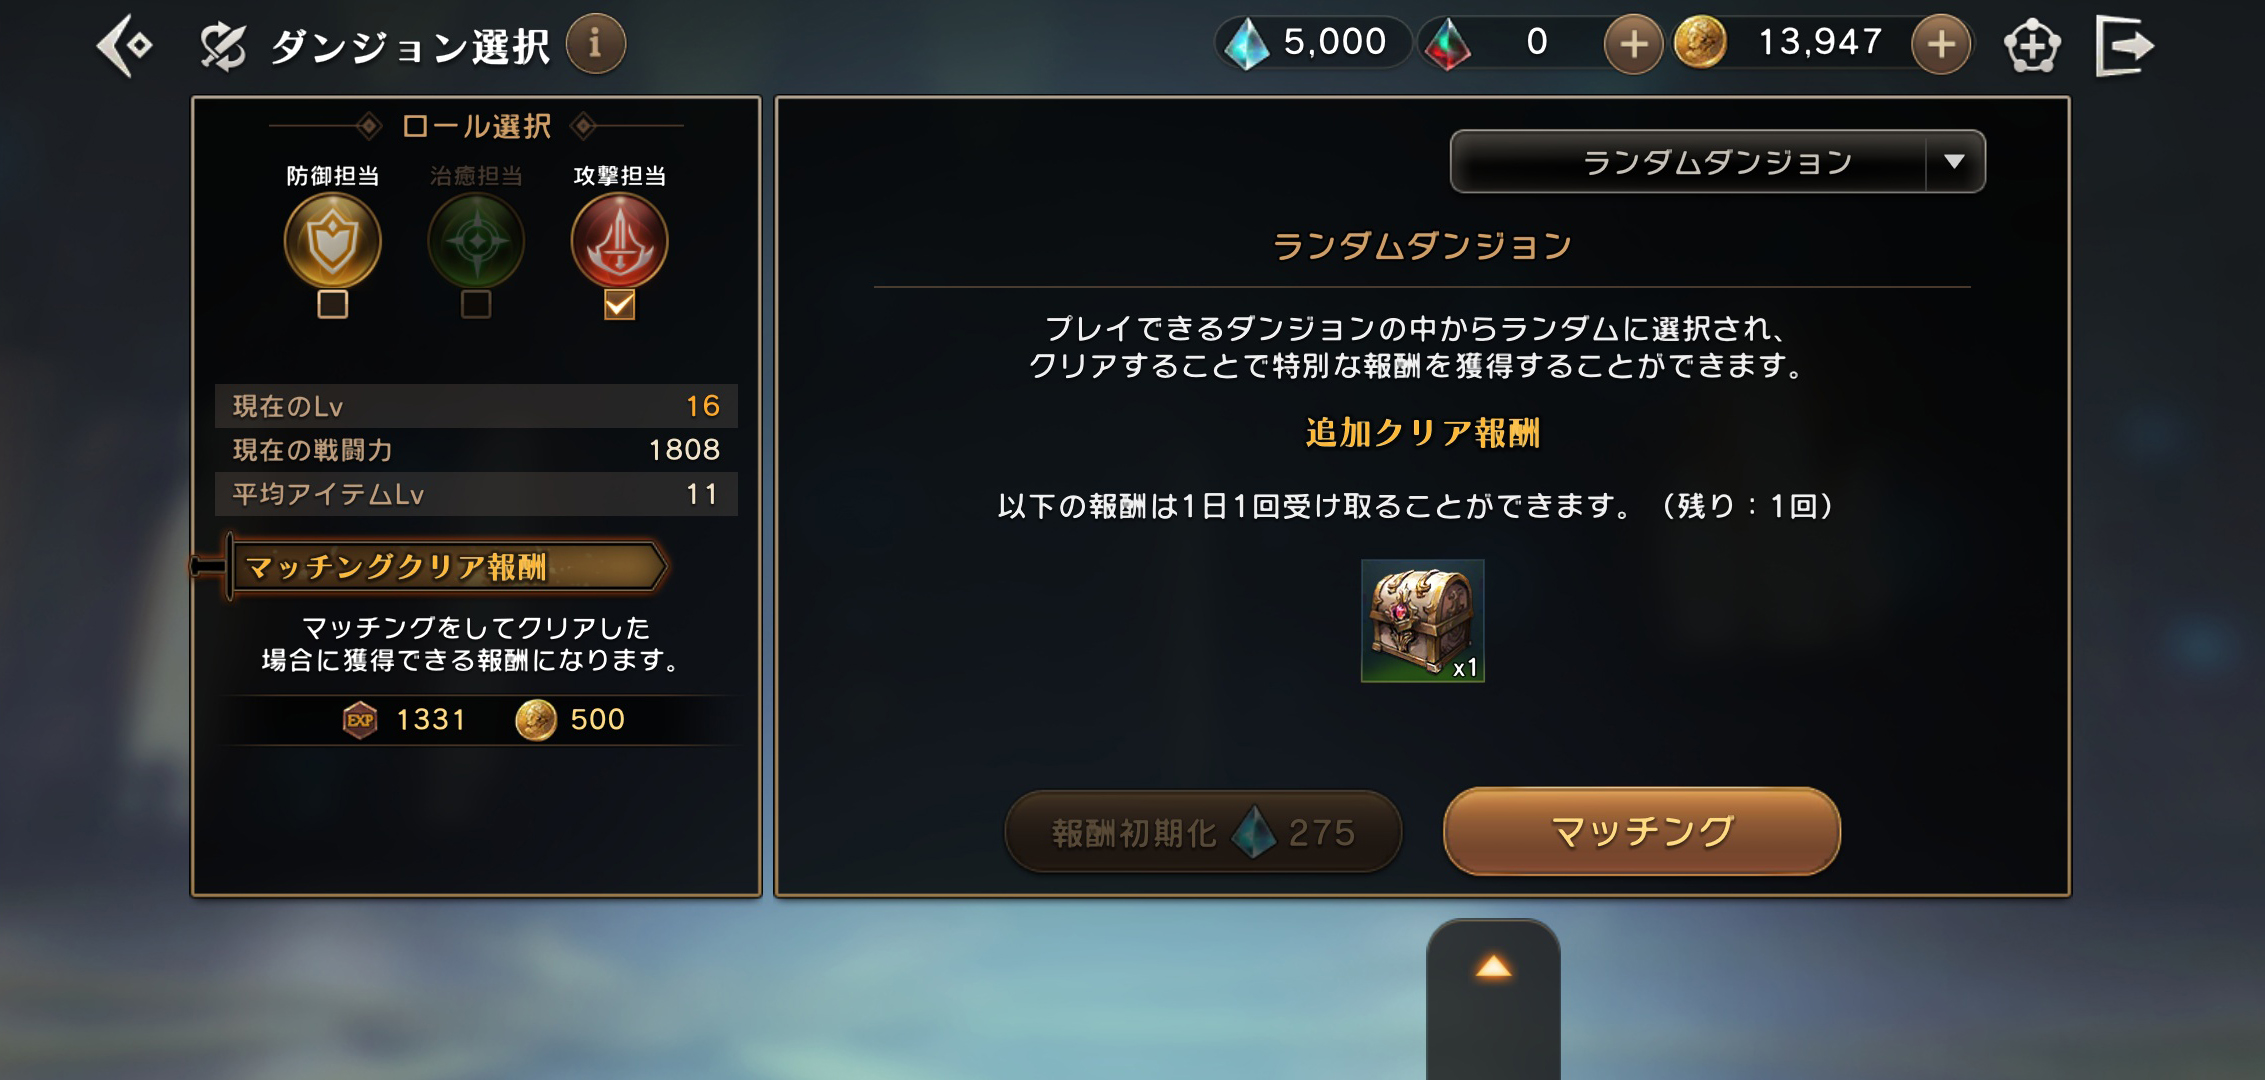The height and width of the screenshot is (1080, 2265).
Task: Go back using the arrow icon
Action: 125,45
